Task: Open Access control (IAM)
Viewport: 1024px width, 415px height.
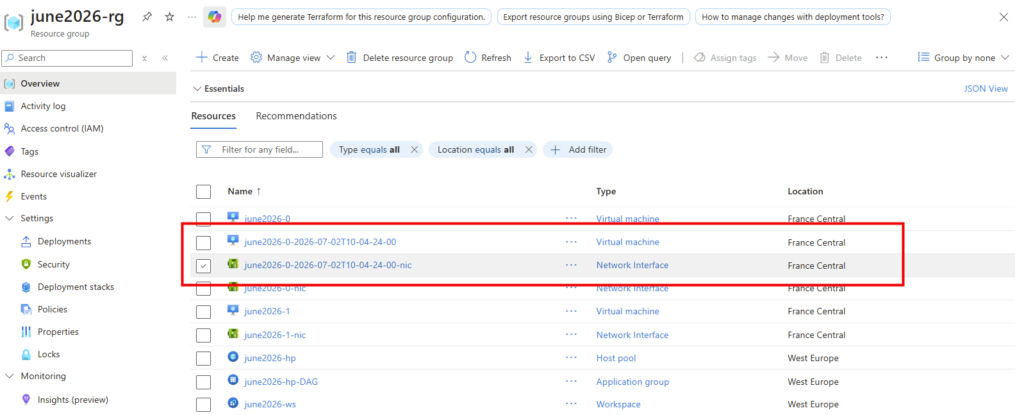Action: click(62, 129)
